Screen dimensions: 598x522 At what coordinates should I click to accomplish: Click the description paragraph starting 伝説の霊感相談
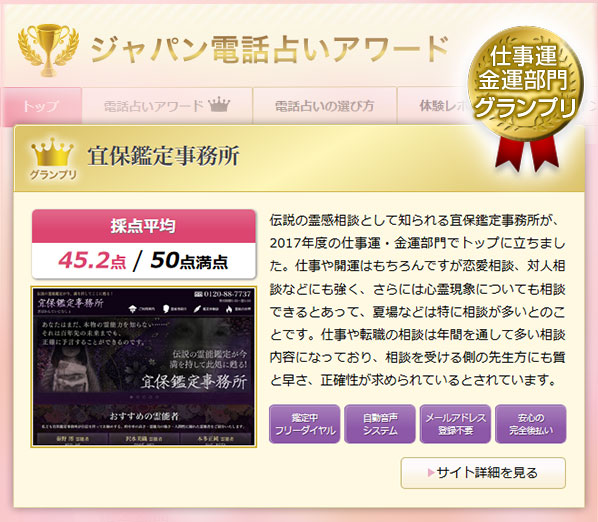click(x=418, y=300)
